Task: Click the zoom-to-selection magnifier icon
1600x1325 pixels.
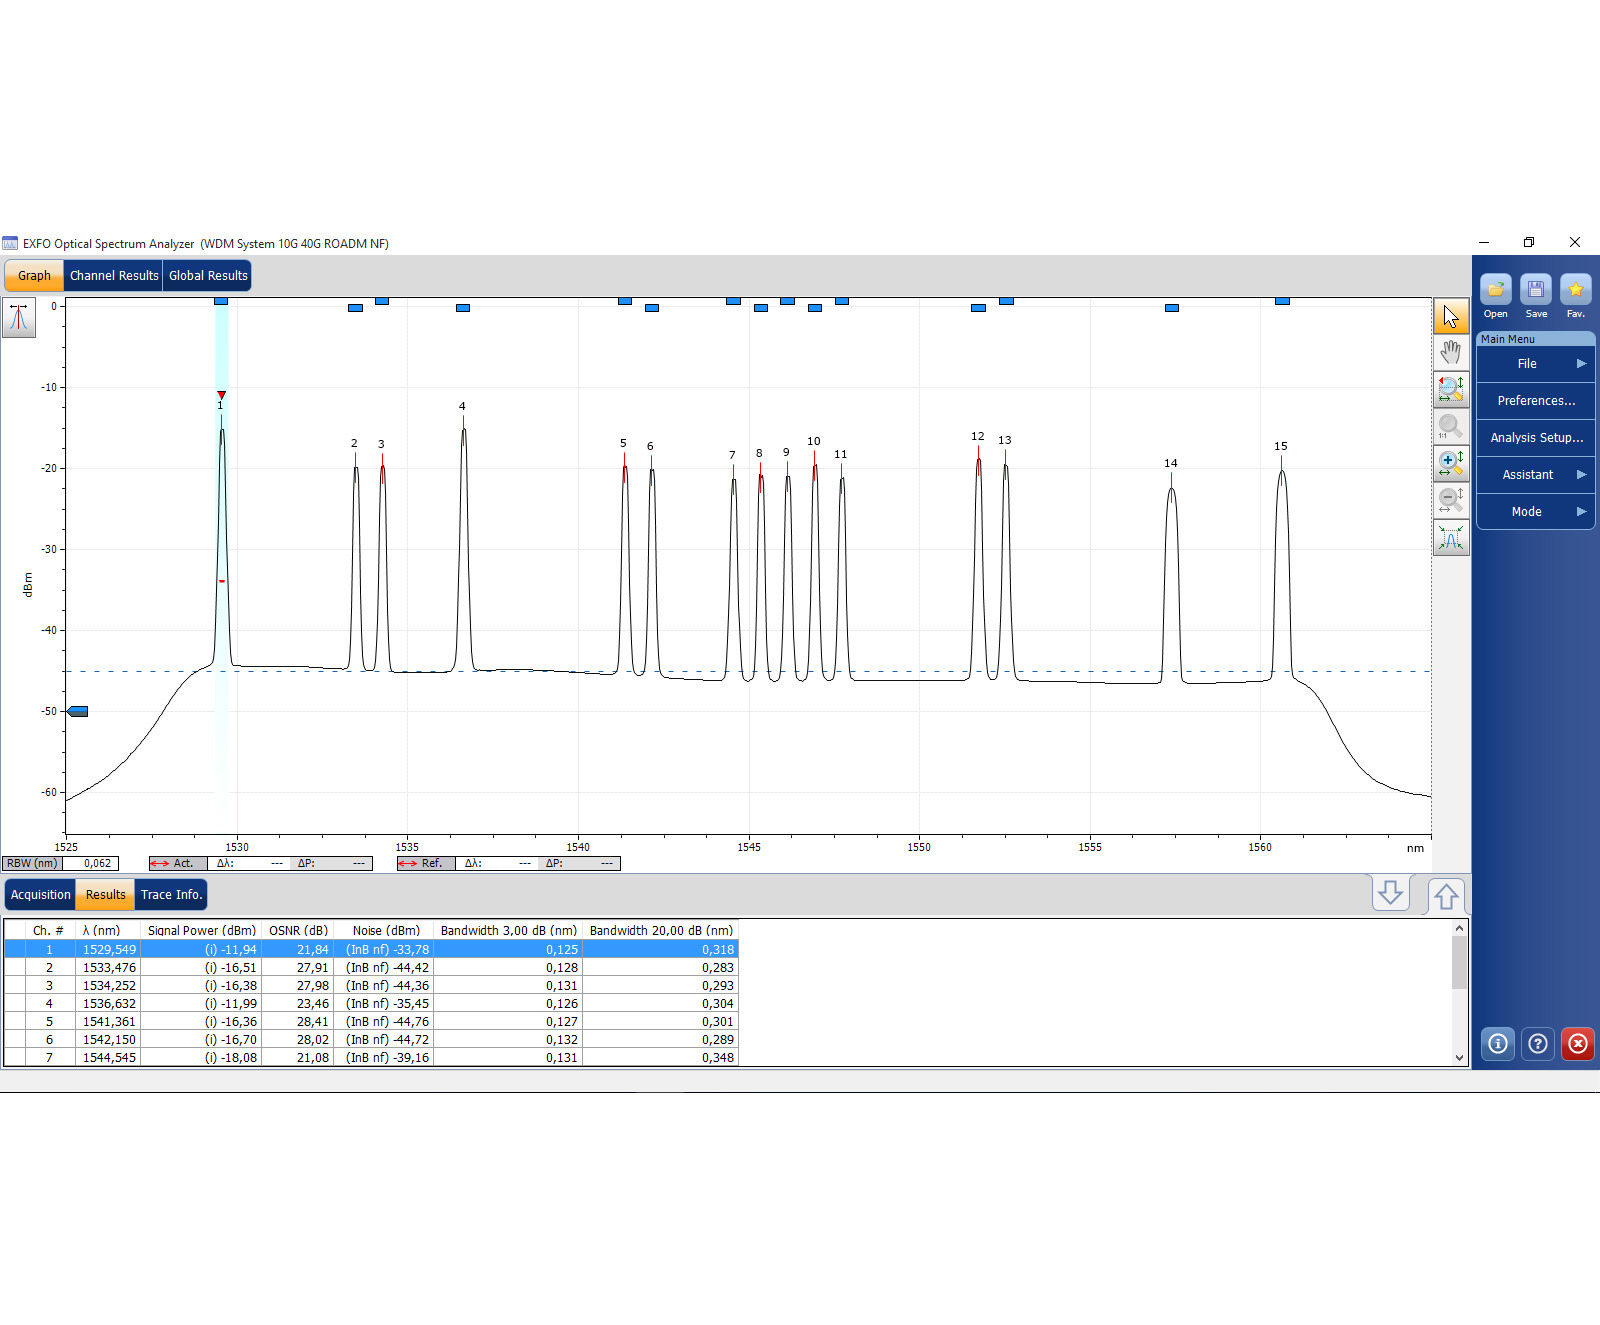Action: point(1451,390)
